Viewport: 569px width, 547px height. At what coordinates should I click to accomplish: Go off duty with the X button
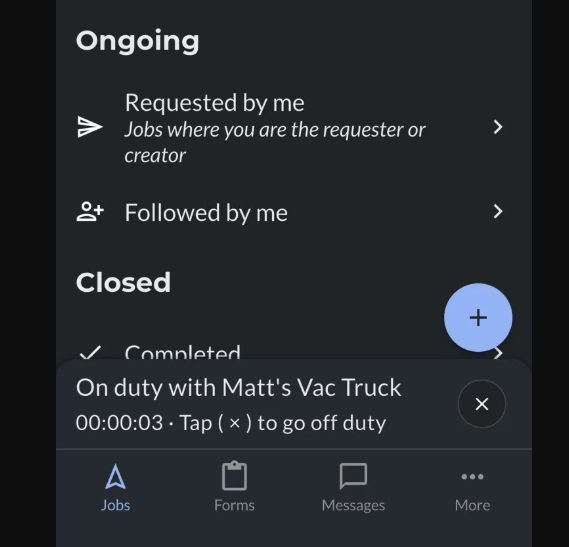pyautogui.click(x=482, y=404)
